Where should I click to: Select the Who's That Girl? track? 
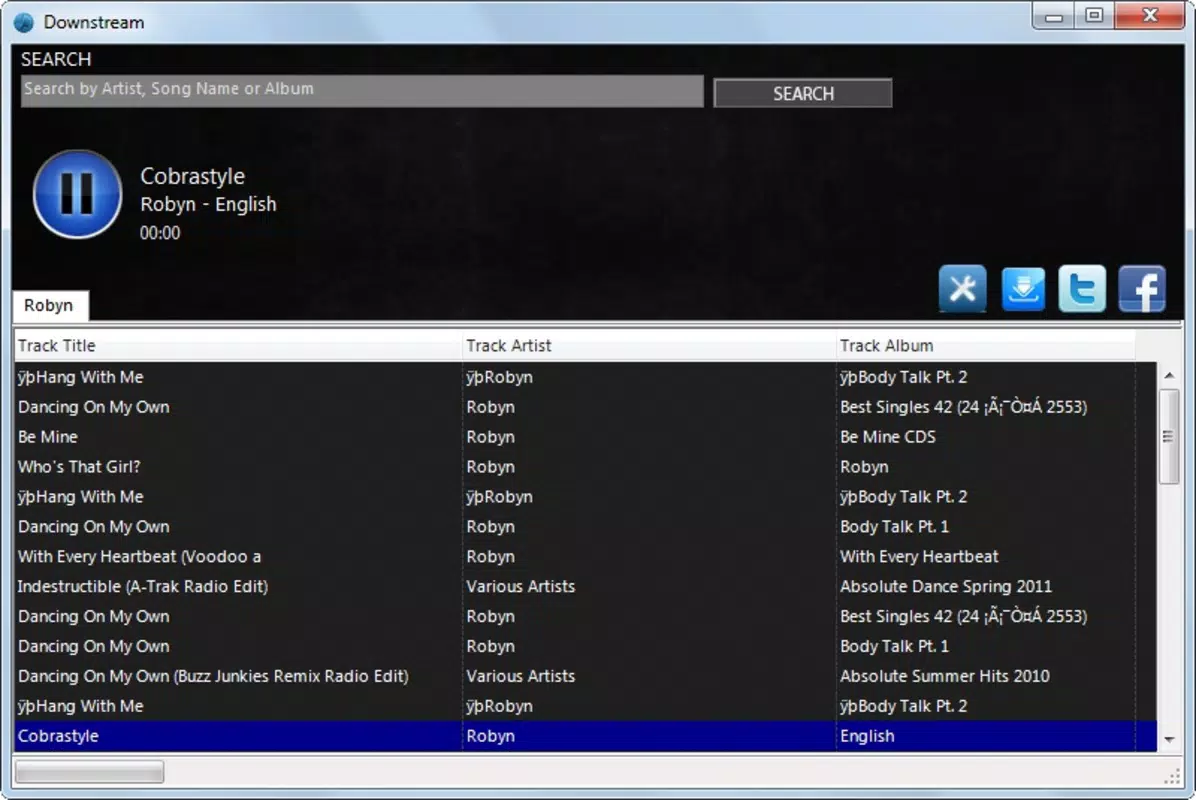tap(584, 467)
